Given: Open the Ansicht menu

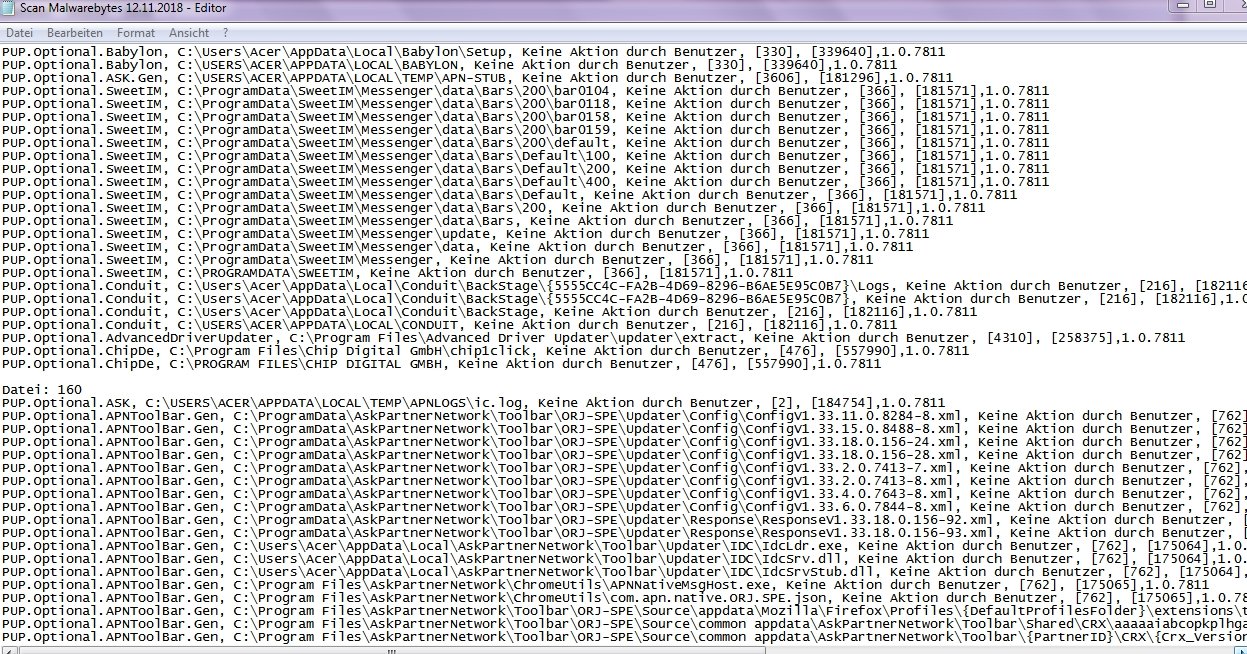Looking at the screenshot, I should pyautogui.click(x=189, y=33).
